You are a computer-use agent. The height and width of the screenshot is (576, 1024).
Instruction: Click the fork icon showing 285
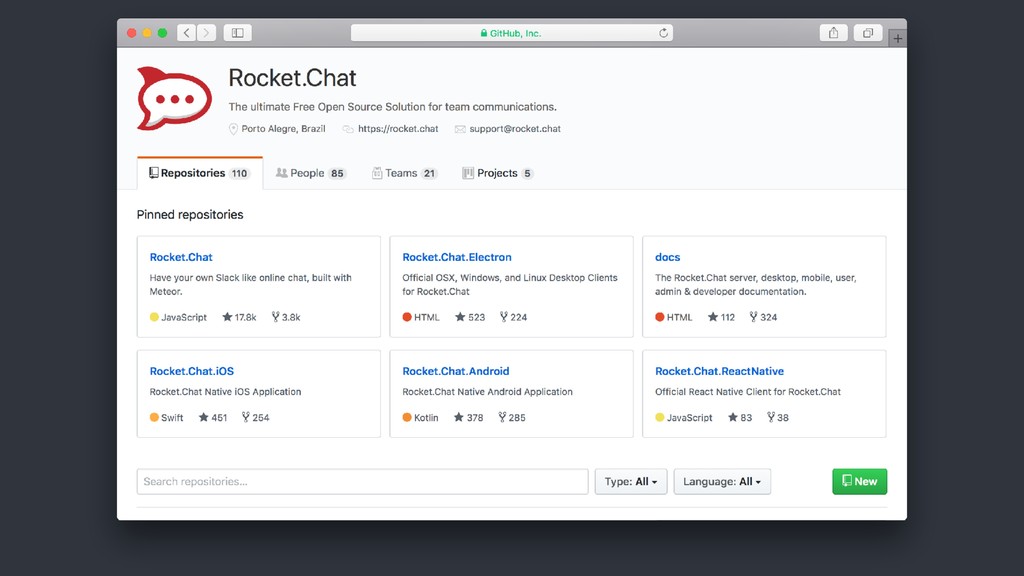502,417
